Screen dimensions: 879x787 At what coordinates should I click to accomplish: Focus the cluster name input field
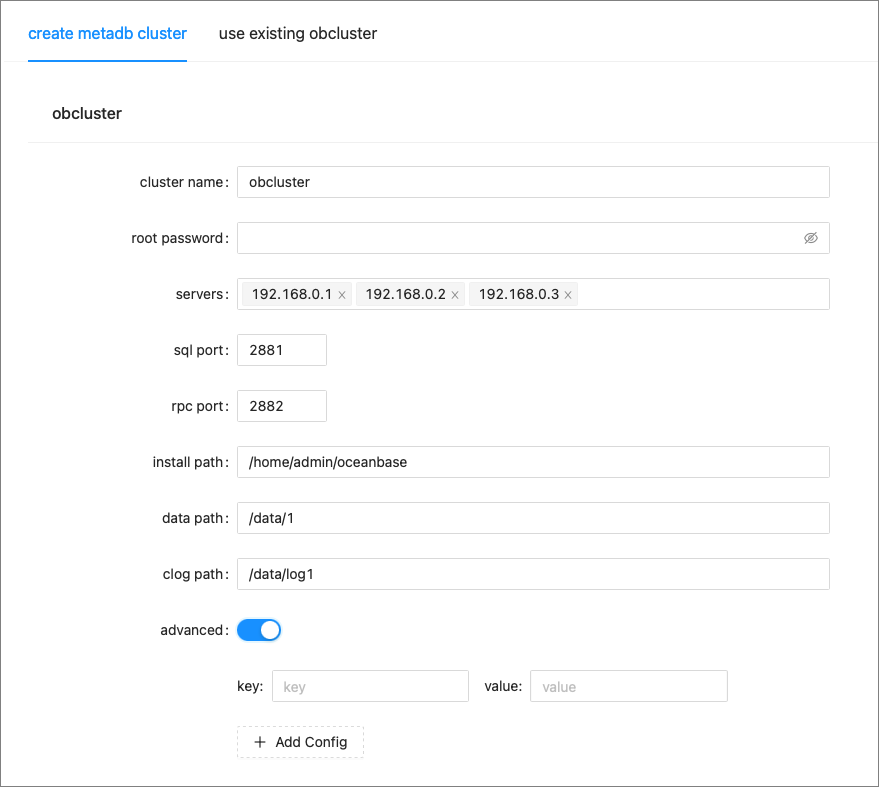pos(532,182)
